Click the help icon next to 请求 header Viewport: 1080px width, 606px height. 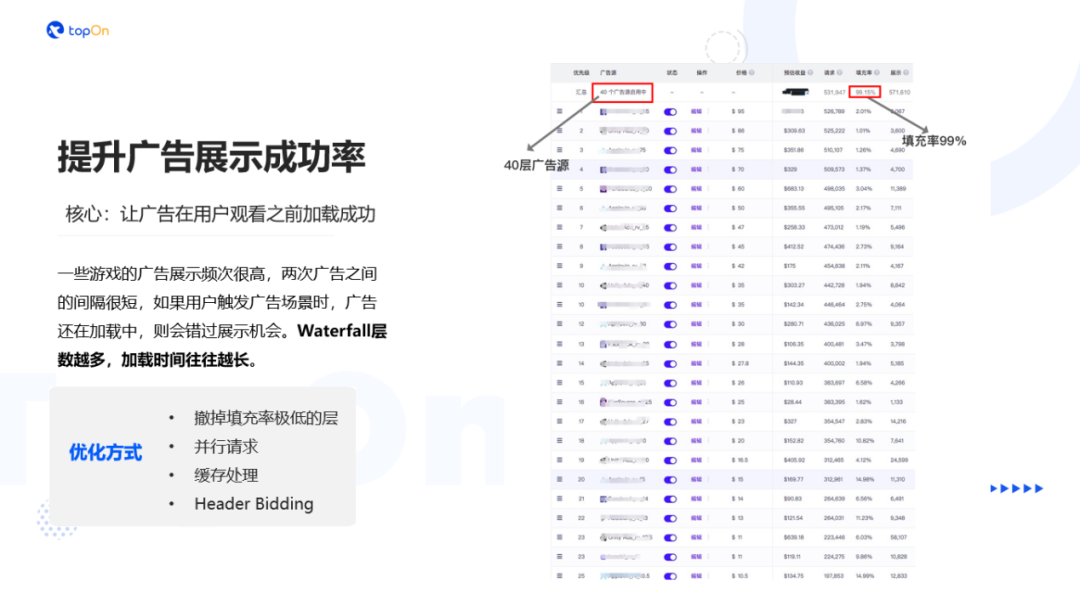pos(839,72)
